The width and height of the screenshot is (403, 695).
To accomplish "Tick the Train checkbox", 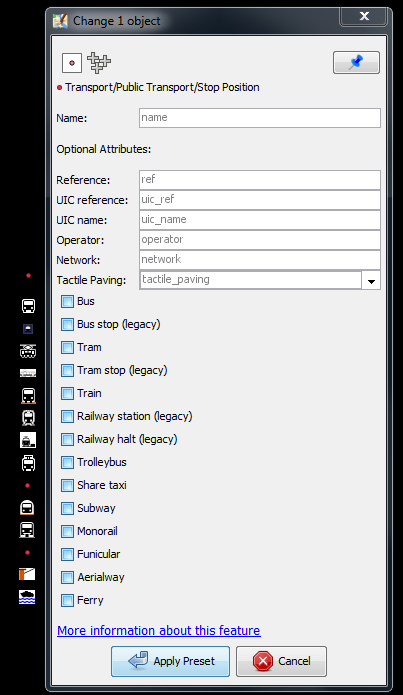I will pos(67,394).
